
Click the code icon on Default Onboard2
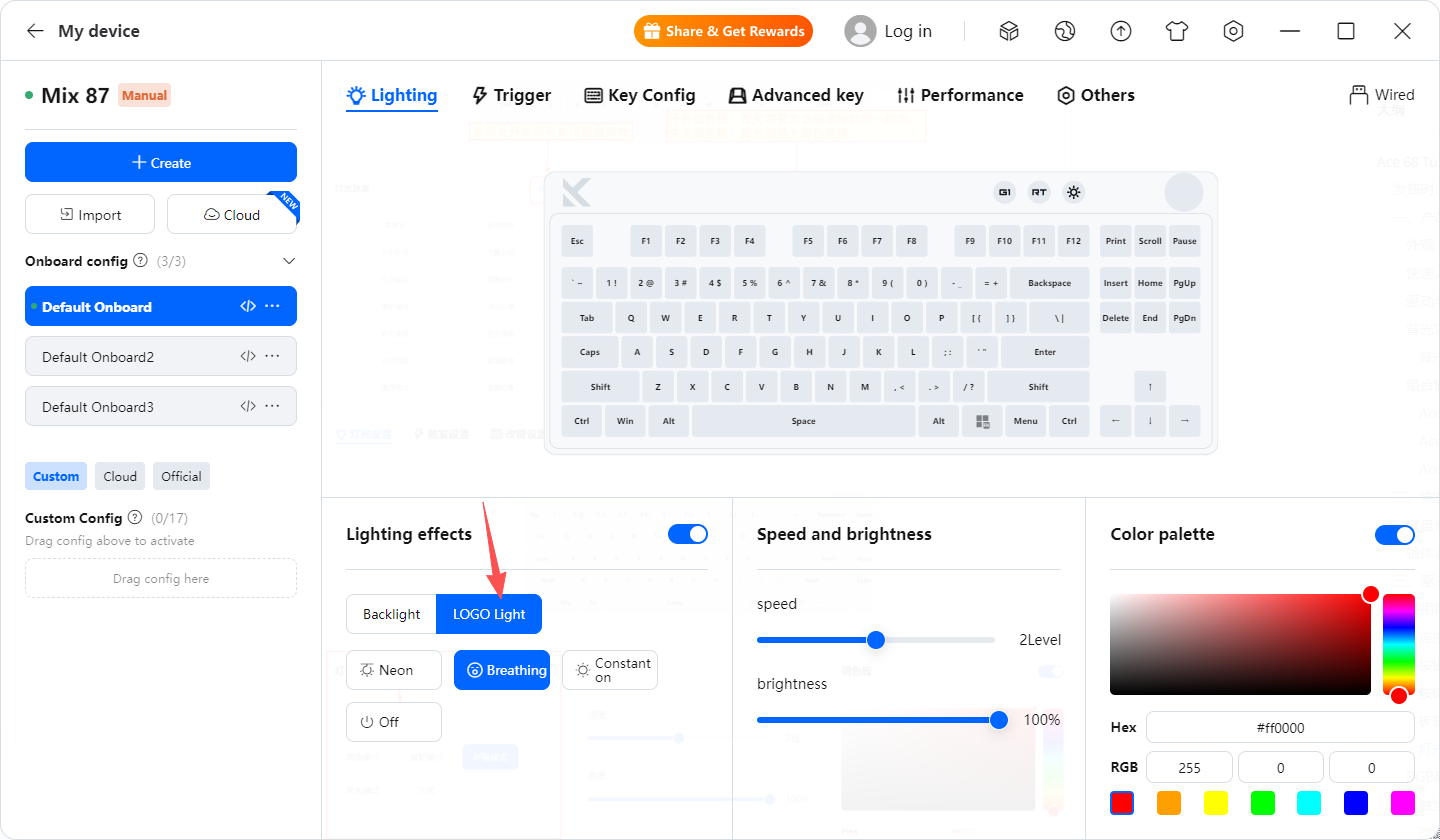tap(248, 356)
